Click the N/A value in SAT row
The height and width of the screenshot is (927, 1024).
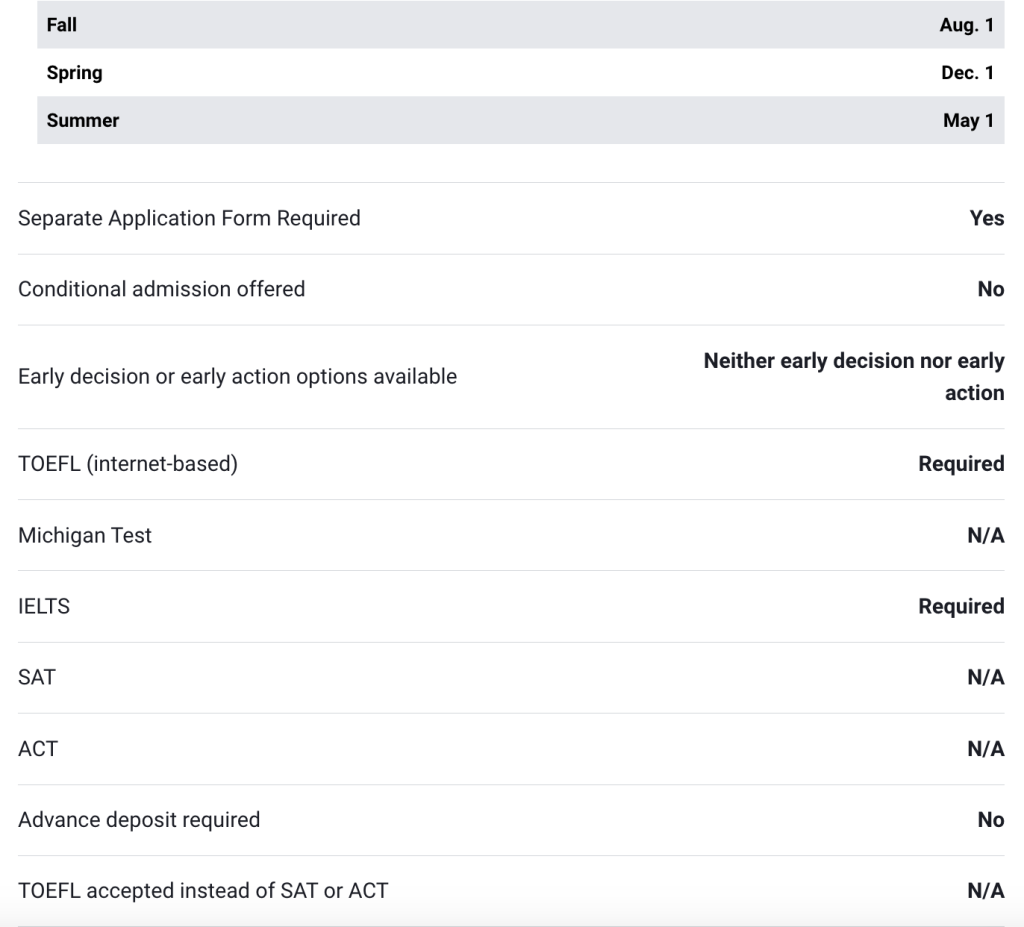(x=986, y=677)
